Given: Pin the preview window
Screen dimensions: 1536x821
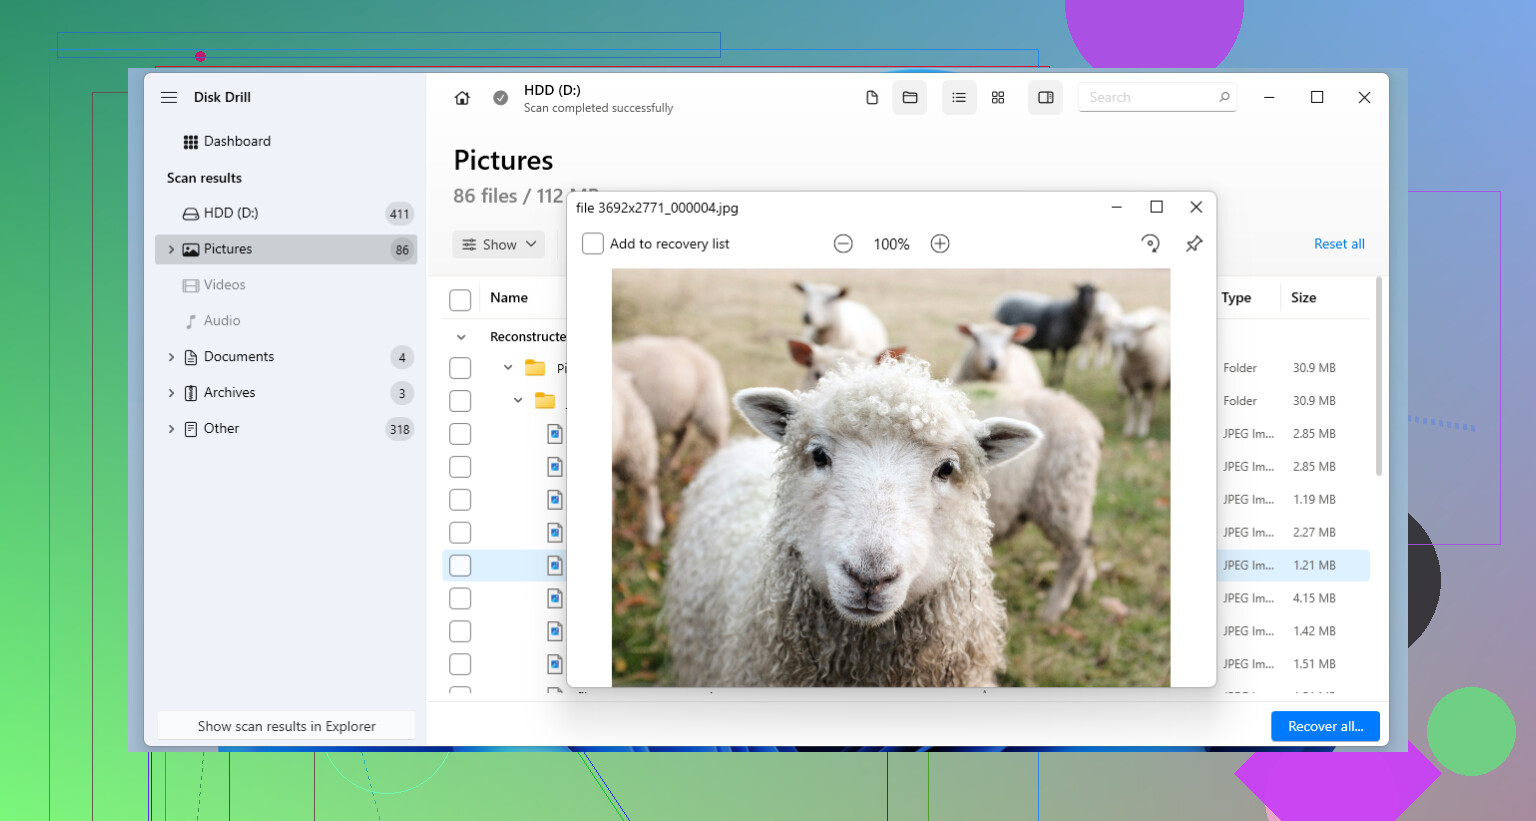Looking at the screenshot, I should (x=1194, y=244).
